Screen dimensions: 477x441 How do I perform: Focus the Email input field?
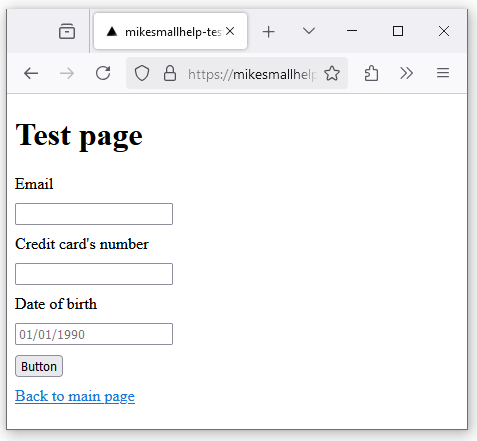pyautogui.click(x=94, y=214)
